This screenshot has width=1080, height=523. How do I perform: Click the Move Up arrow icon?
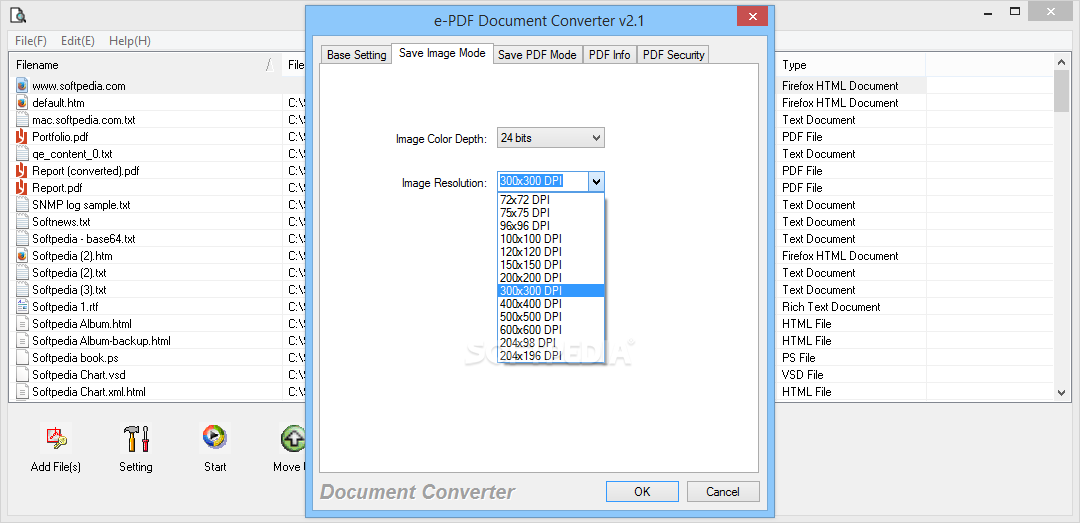pos(293,438)
